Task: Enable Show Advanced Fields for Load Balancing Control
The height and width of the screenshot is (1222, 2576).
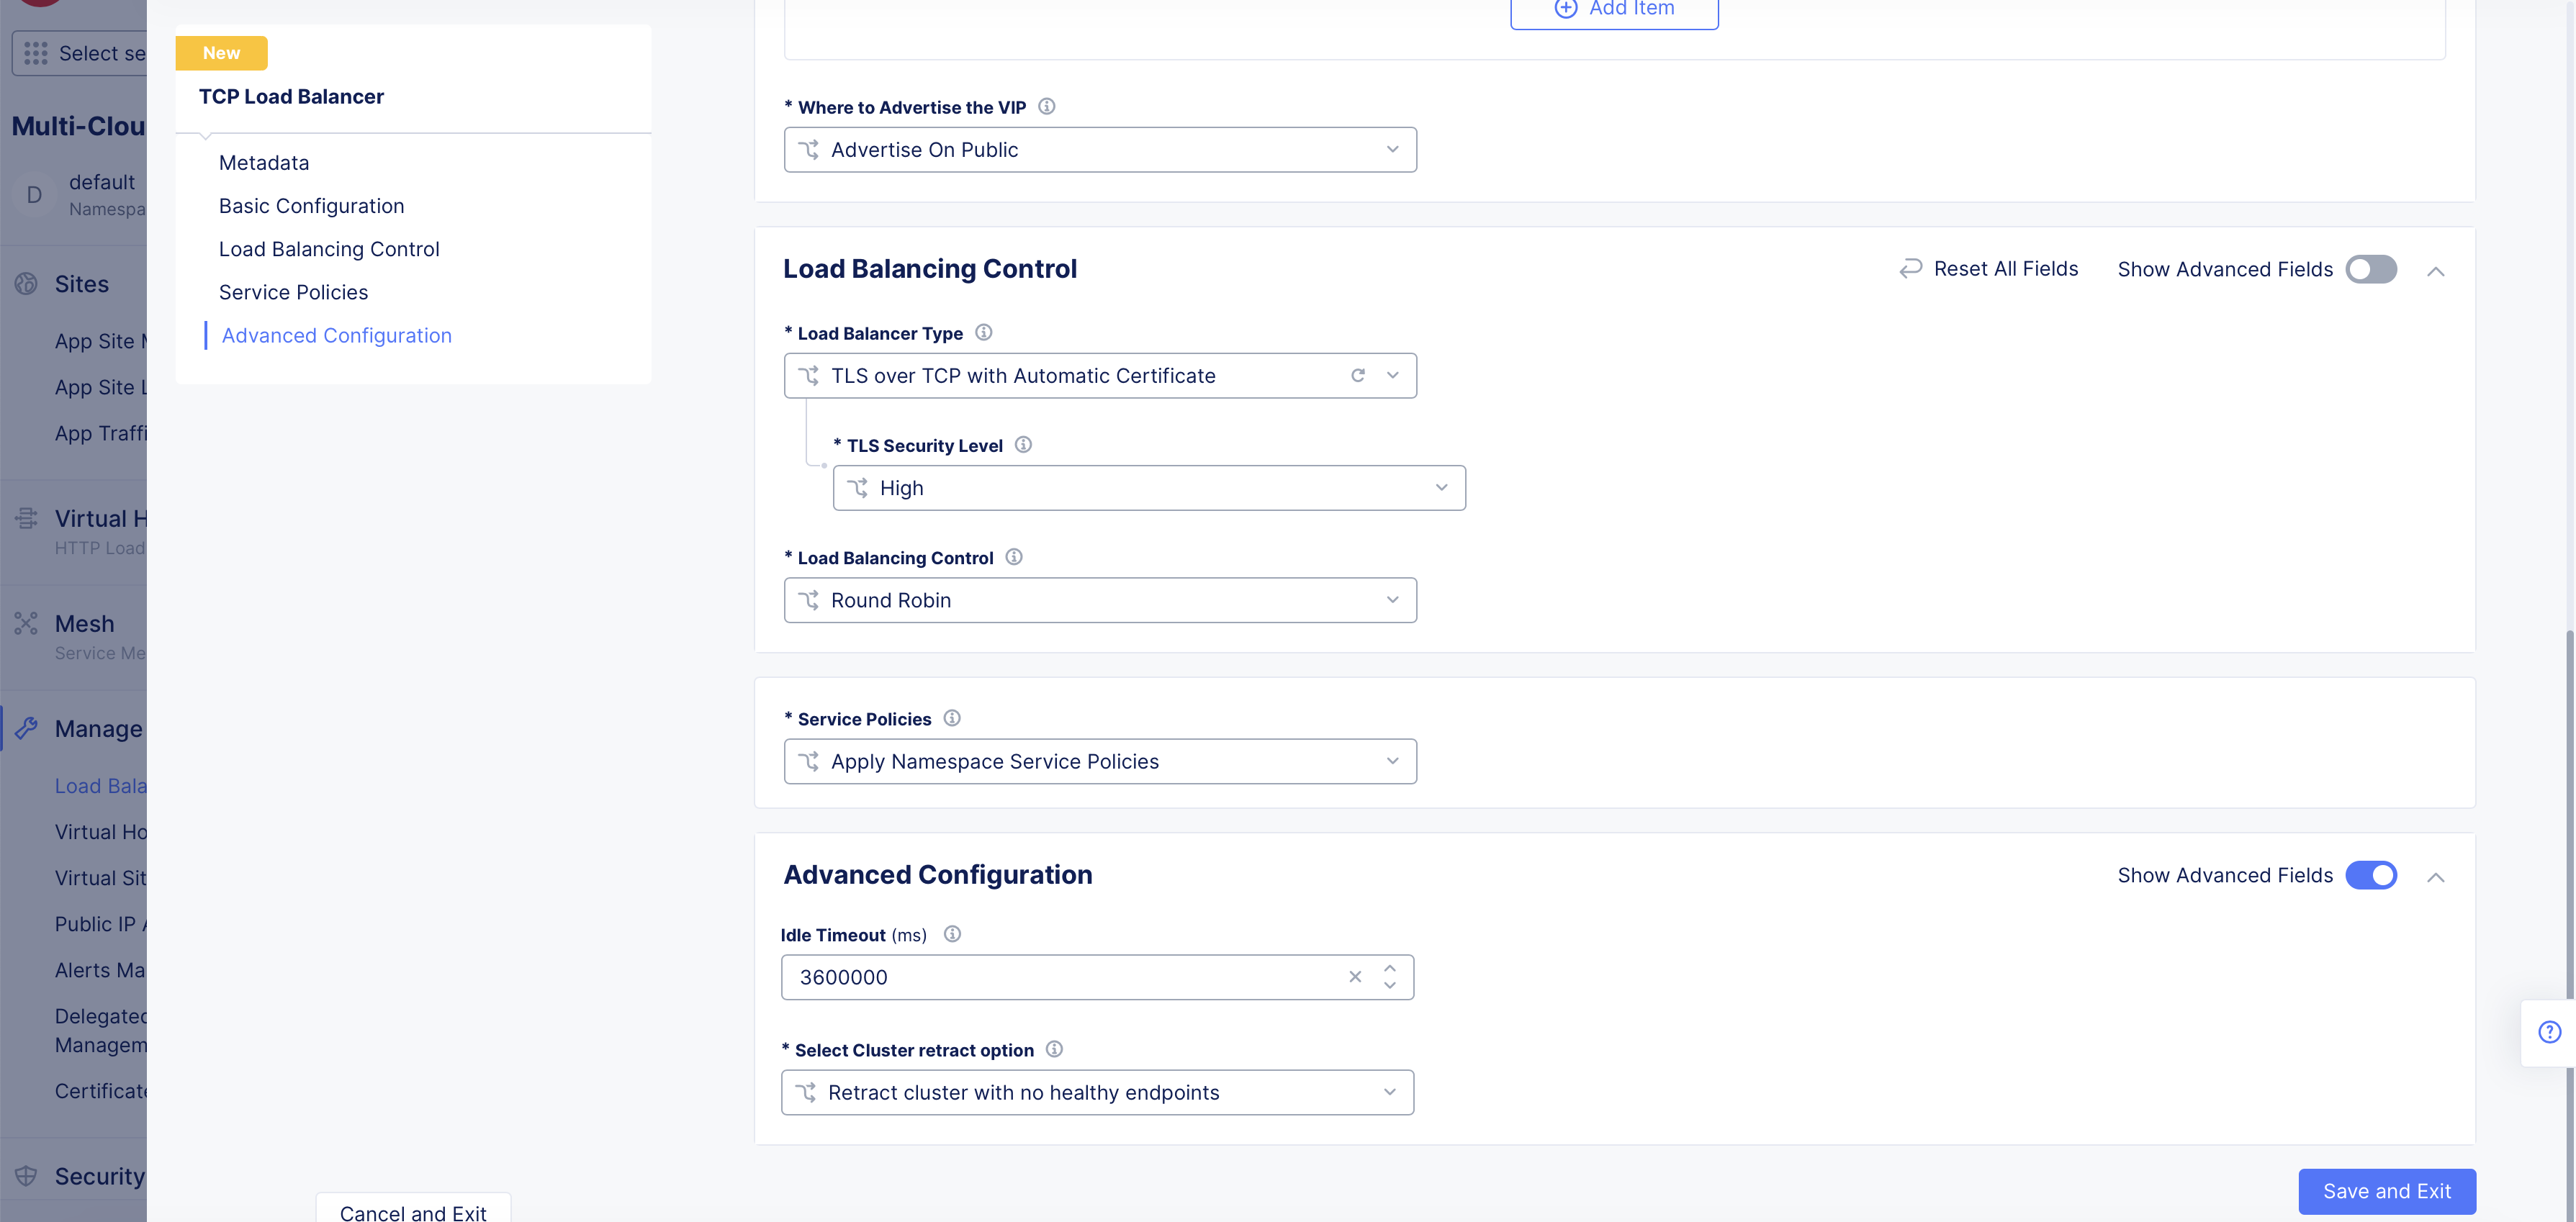Action: [x=2370, y=269]
